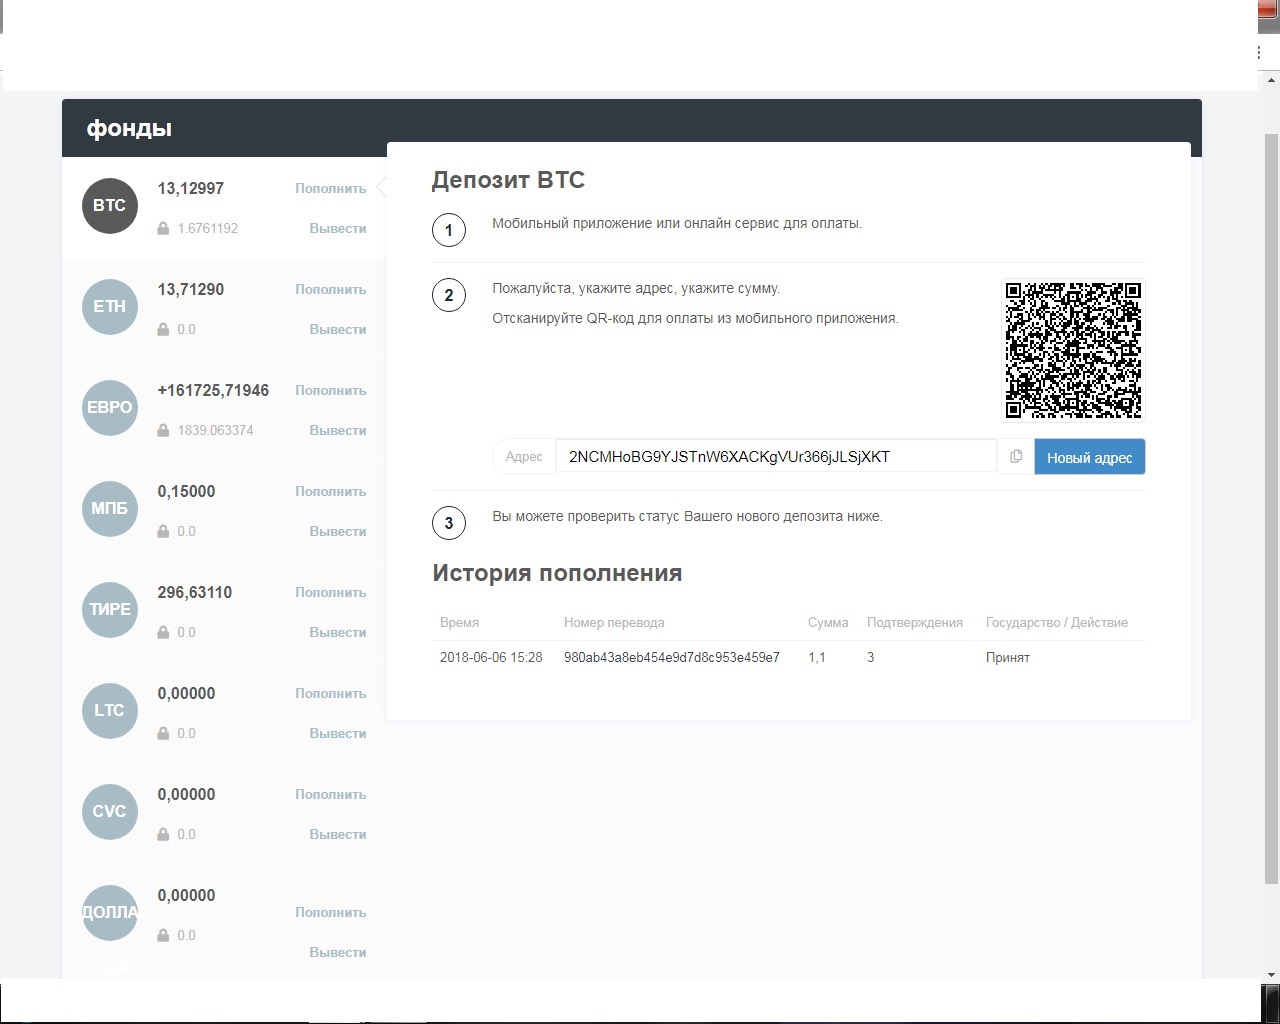Click the ЕВРО balance +161725,71946
This screenshot has height=1024, width=1280.
pyautogui.click(x=213, y=390)
